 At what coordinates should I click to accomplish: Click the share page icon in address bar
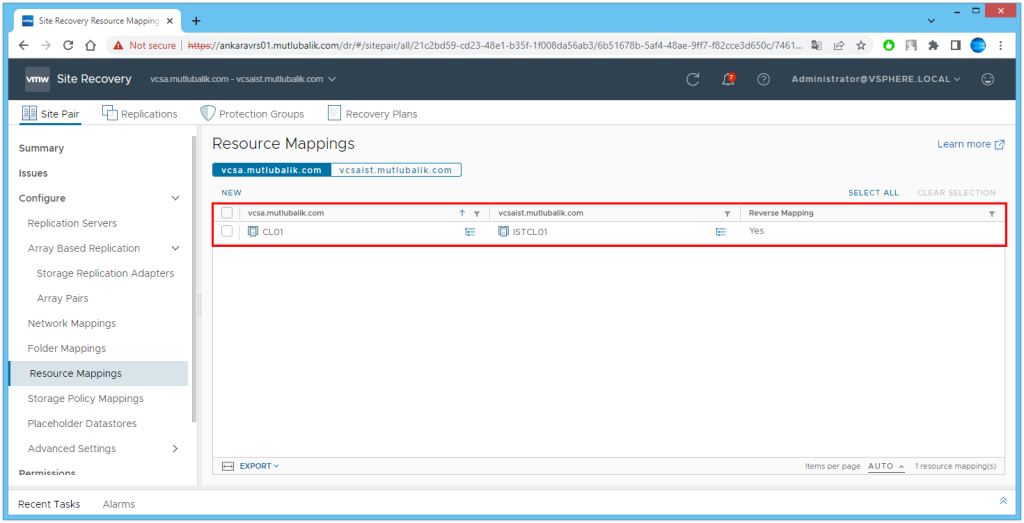pos(839,46)
